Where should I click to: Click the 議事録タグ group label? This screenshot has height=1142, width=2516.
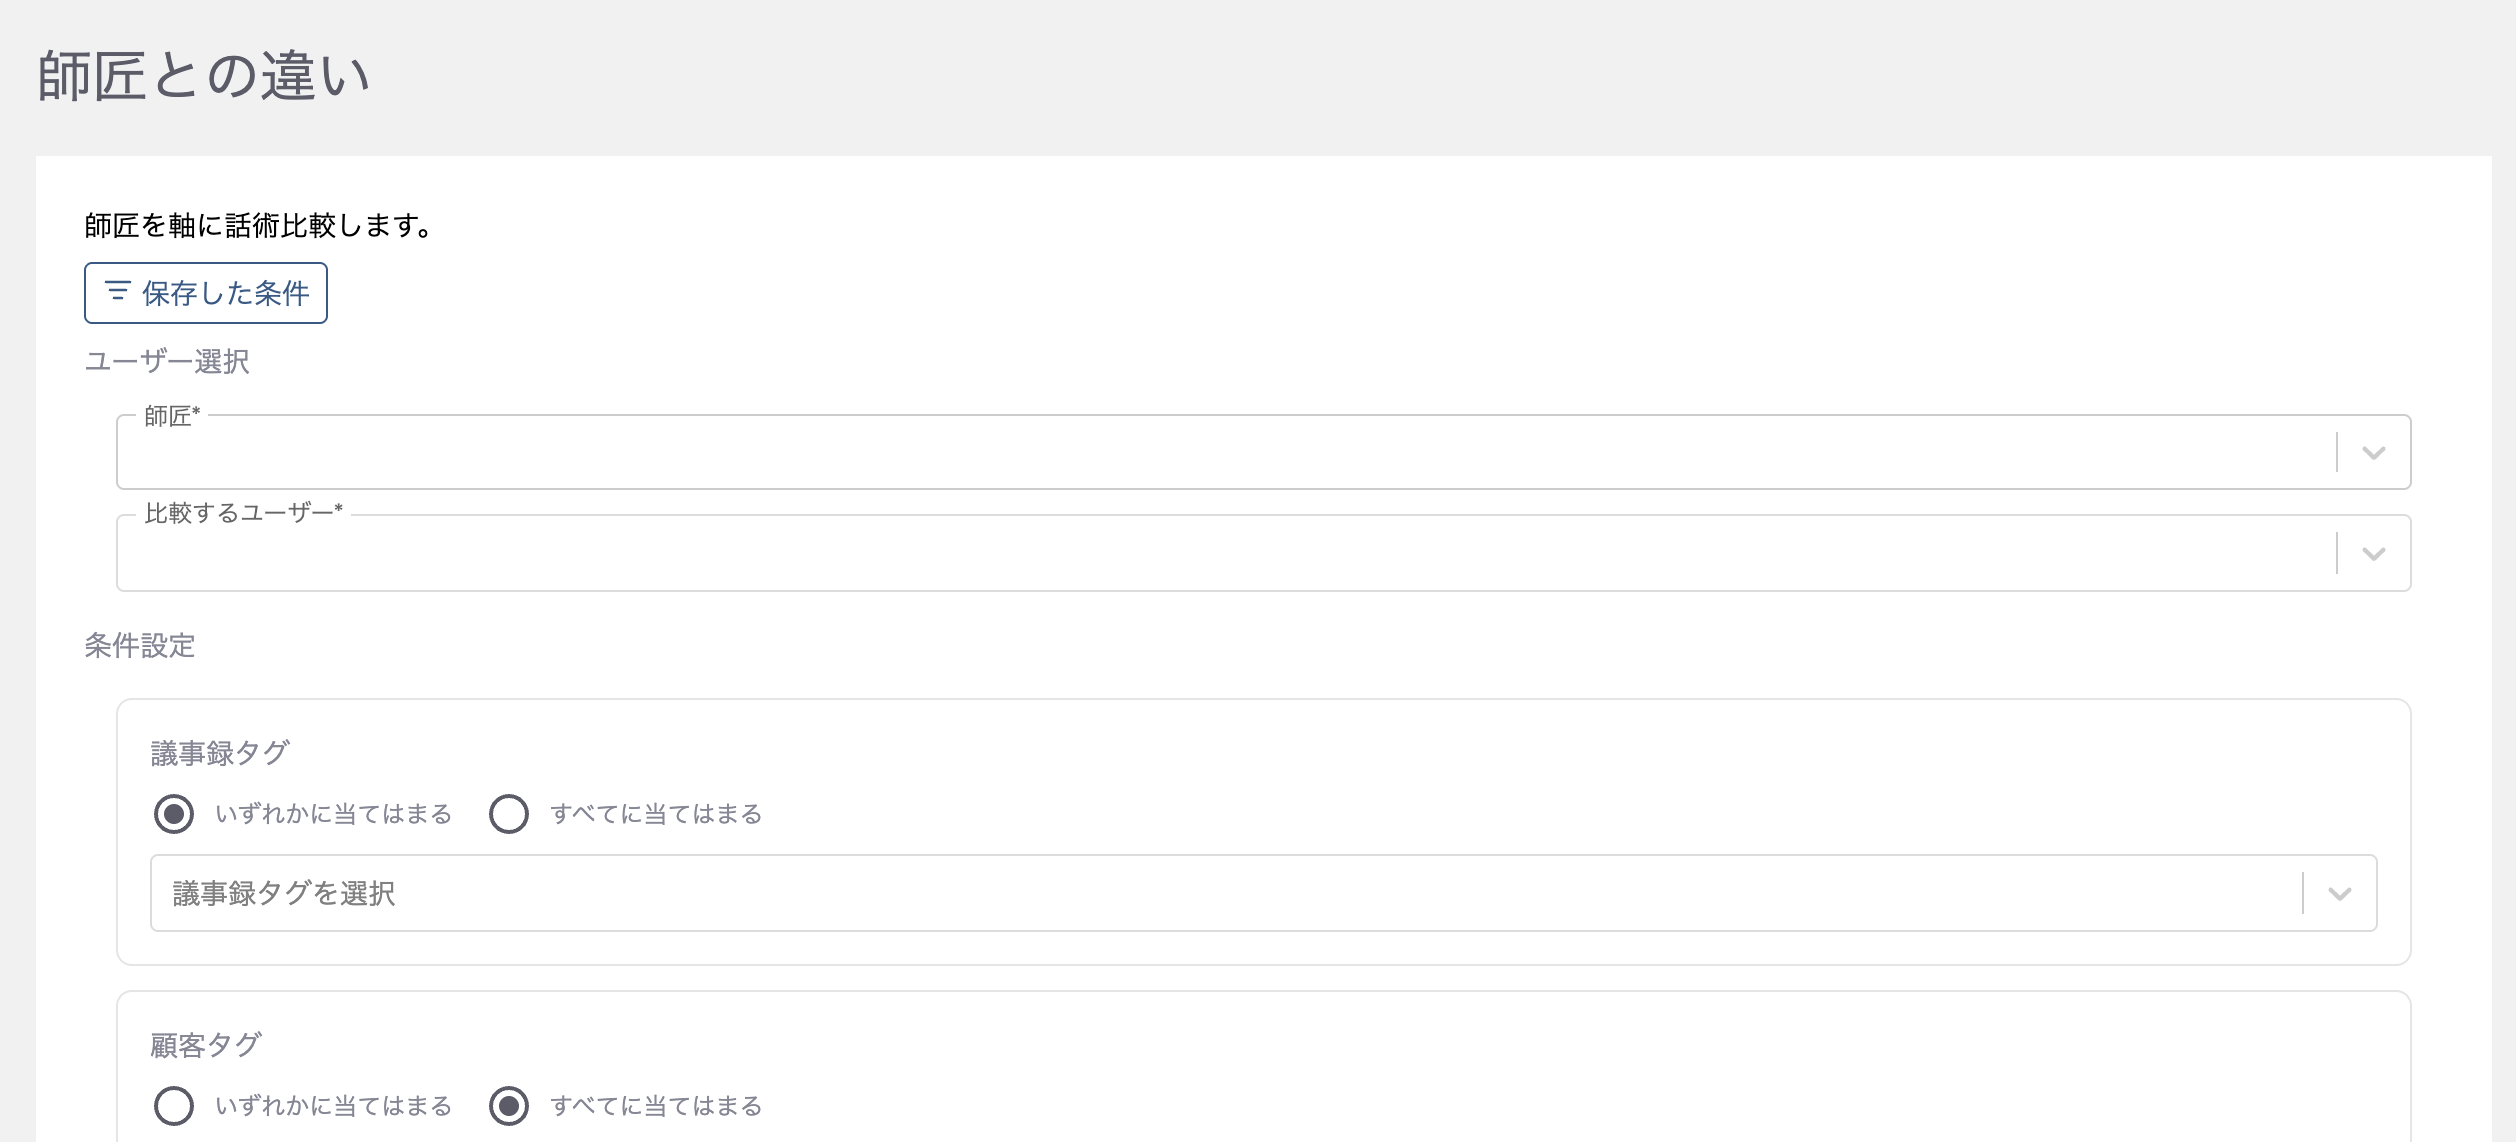[x=220, y=753]
